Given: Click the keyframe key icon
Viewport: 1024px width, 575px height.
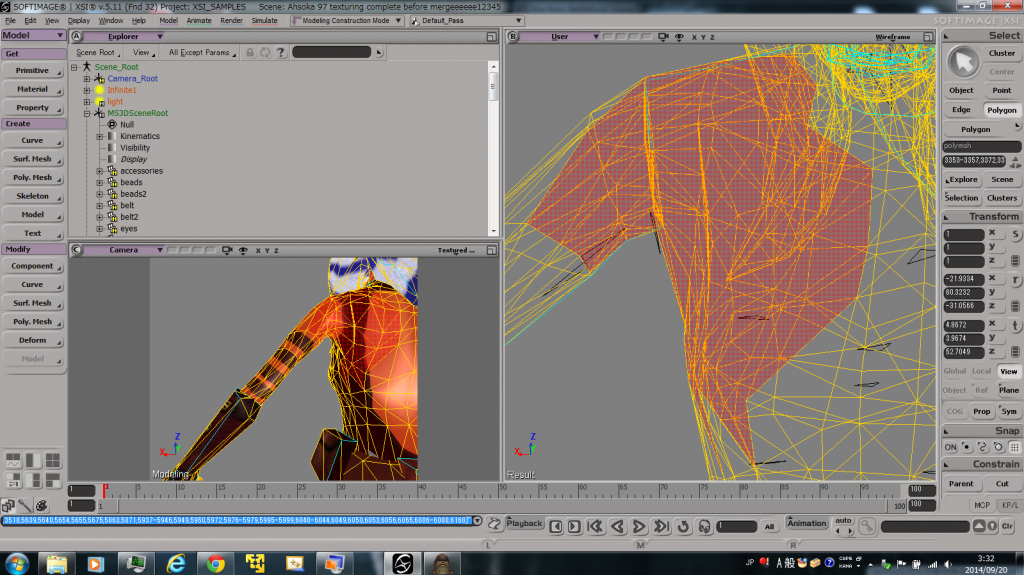Looking at the screenshot, I should pyautogui.click(x=867, y=525).
